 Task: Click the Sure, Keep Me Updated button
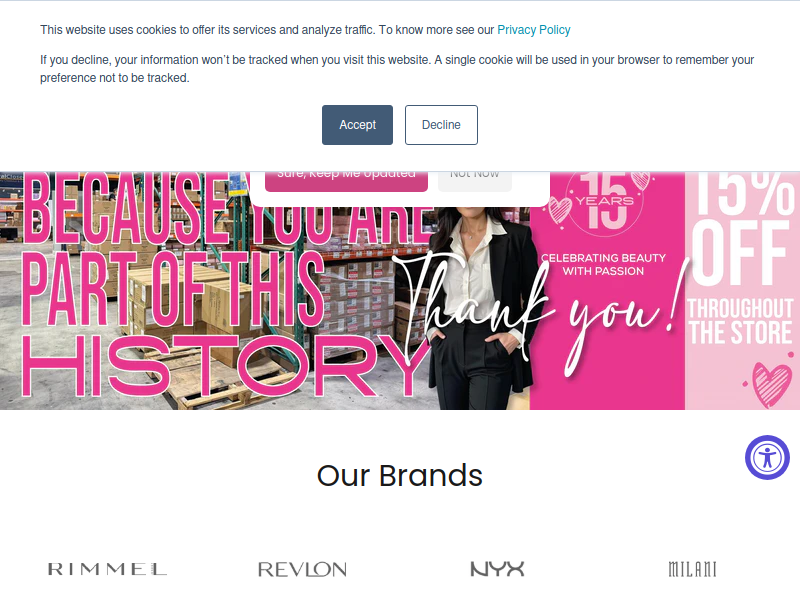pyautogui.click(x=346, y=181)
